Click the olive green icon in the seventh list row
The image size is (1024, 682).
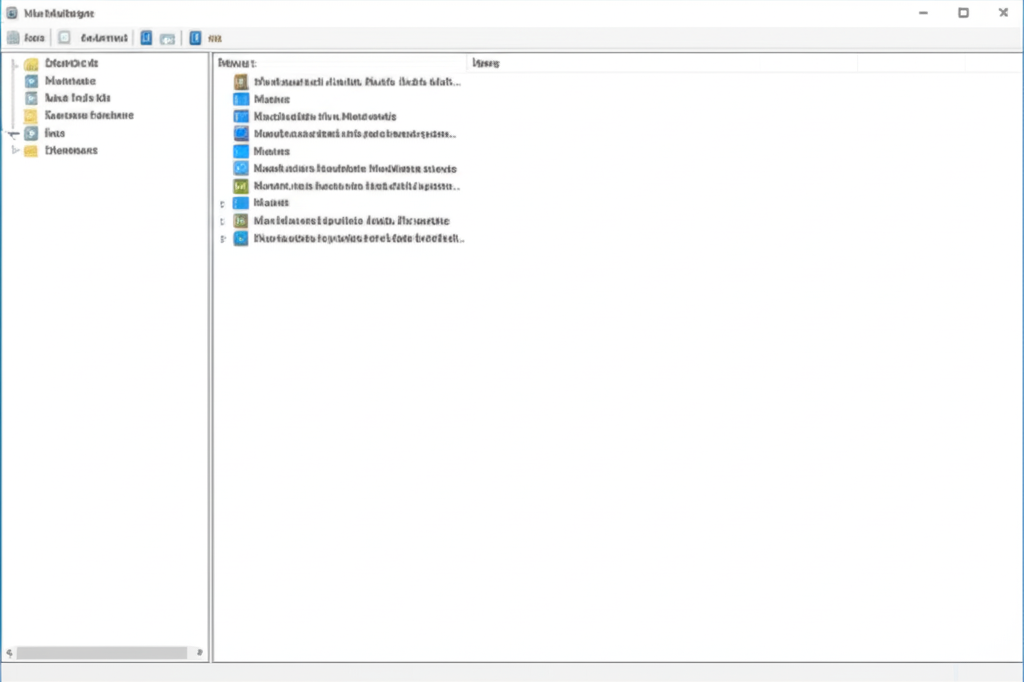(x=241, y=186)
